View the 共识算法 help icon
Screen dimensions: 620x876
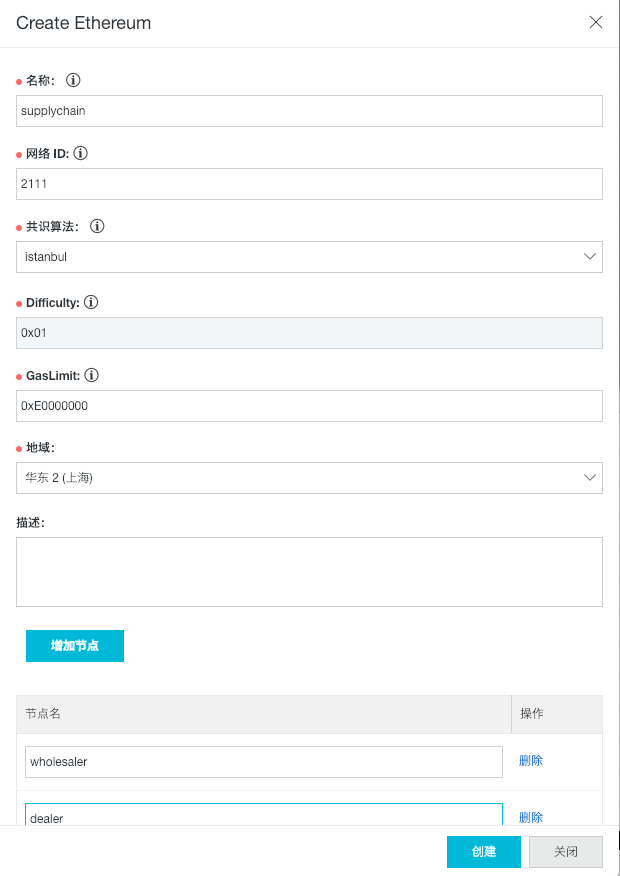tap(96, 226)
